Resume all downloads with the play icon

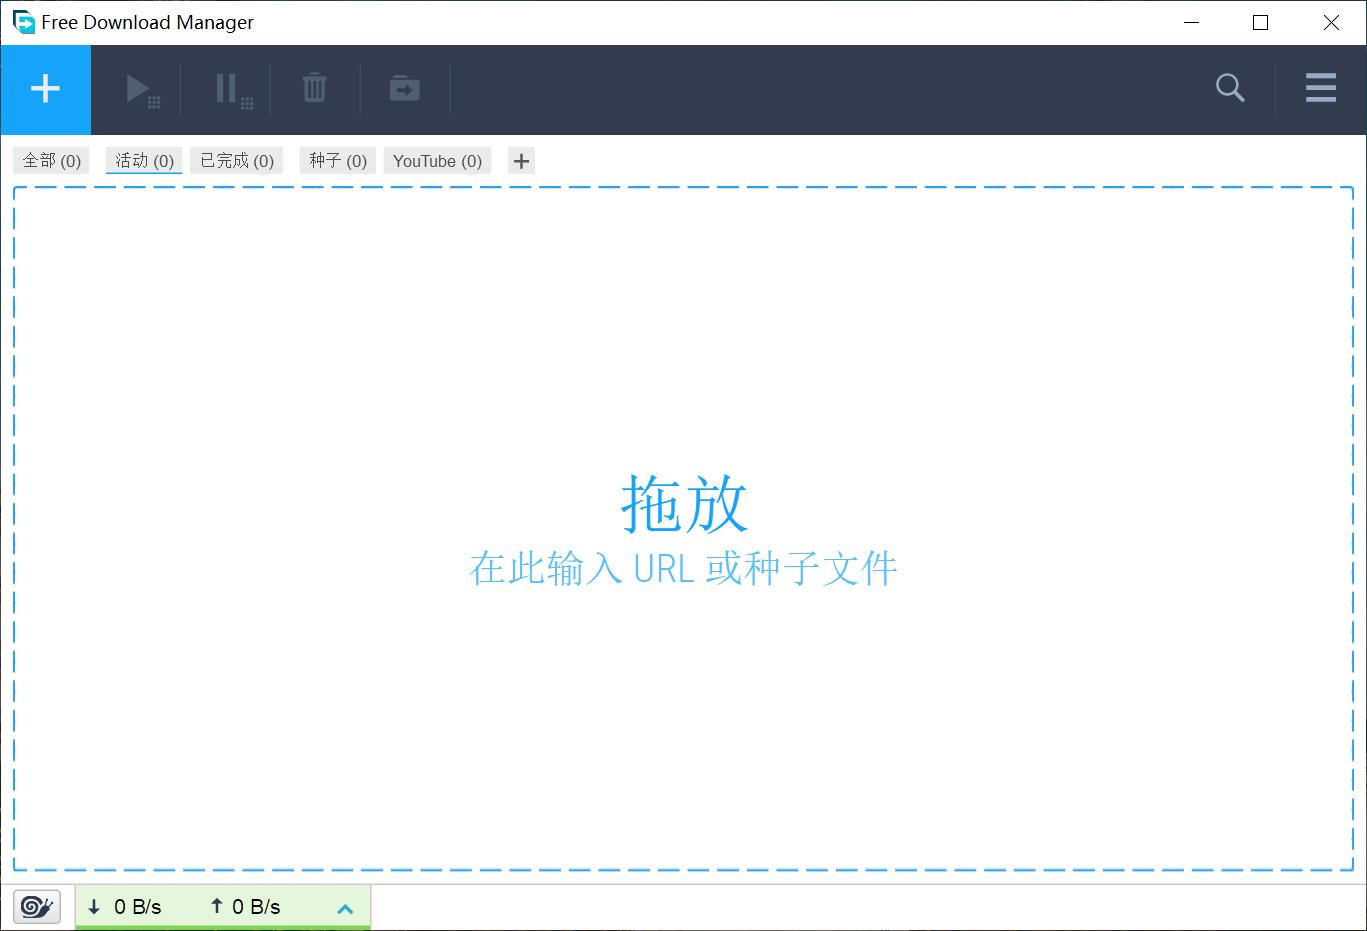pyautogui.click(x=138, y=89)
